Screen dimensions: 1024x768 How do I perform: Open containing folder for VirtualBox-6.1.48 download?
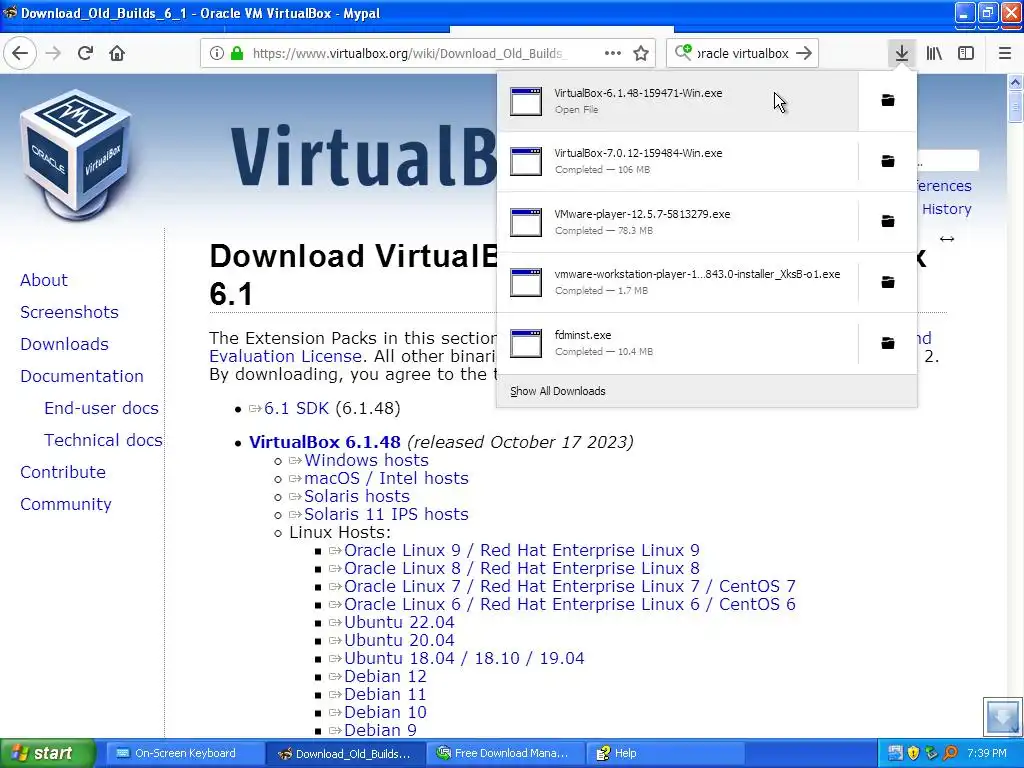pyautogui.click(x=888, y=100)
